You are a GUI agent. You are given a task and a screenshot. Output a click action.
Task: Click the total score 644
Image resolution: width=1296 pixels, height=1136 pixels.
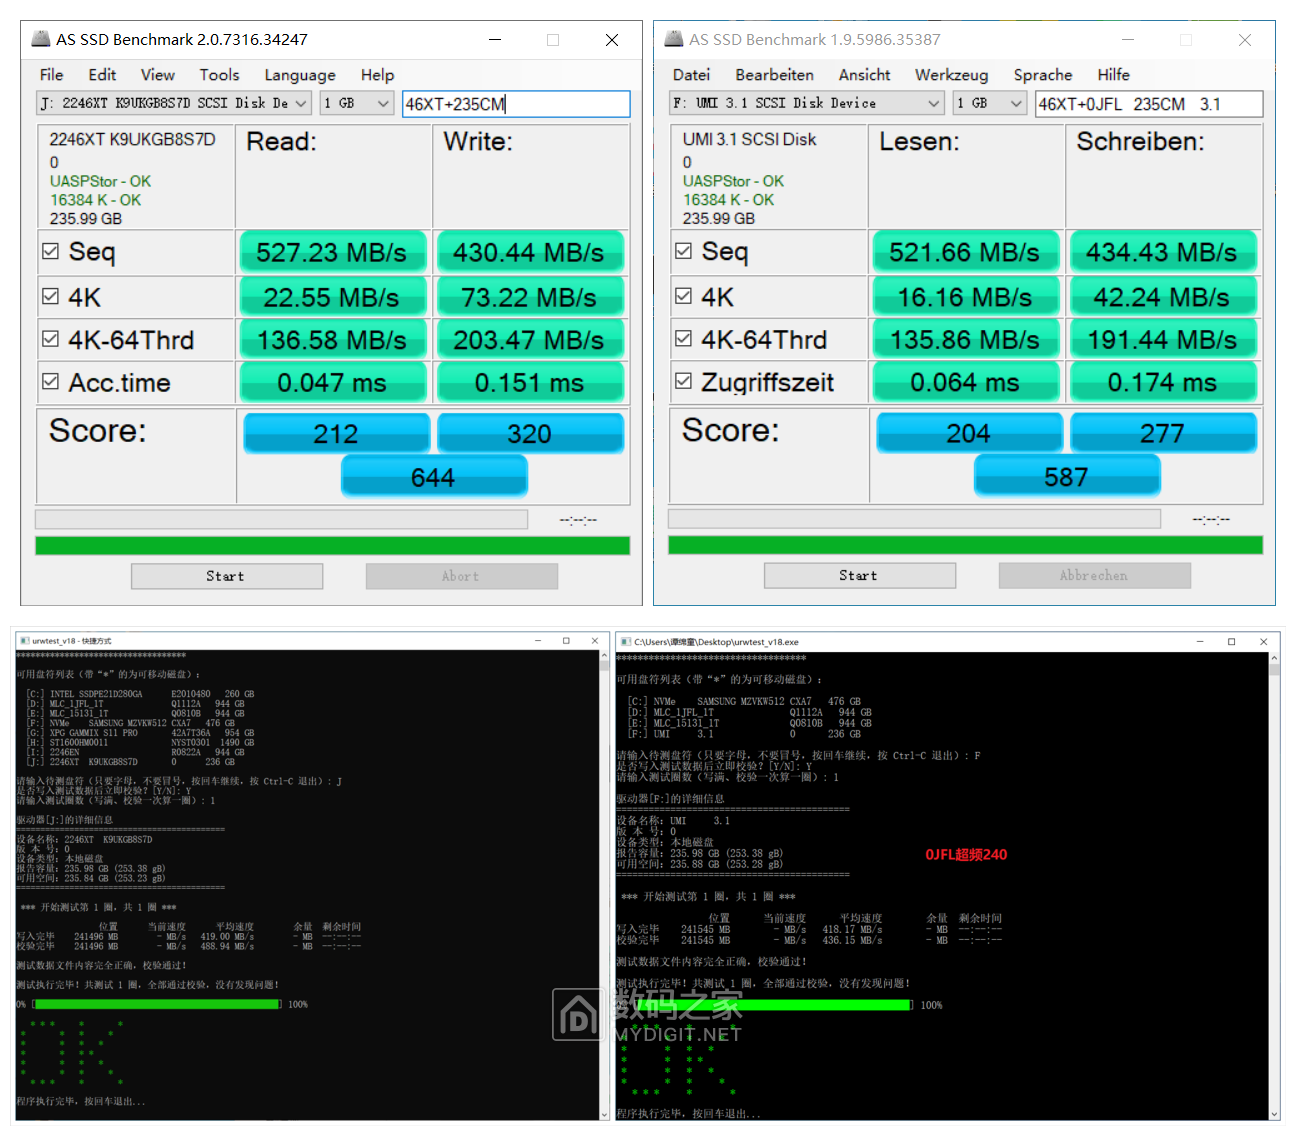pos(434,477)
